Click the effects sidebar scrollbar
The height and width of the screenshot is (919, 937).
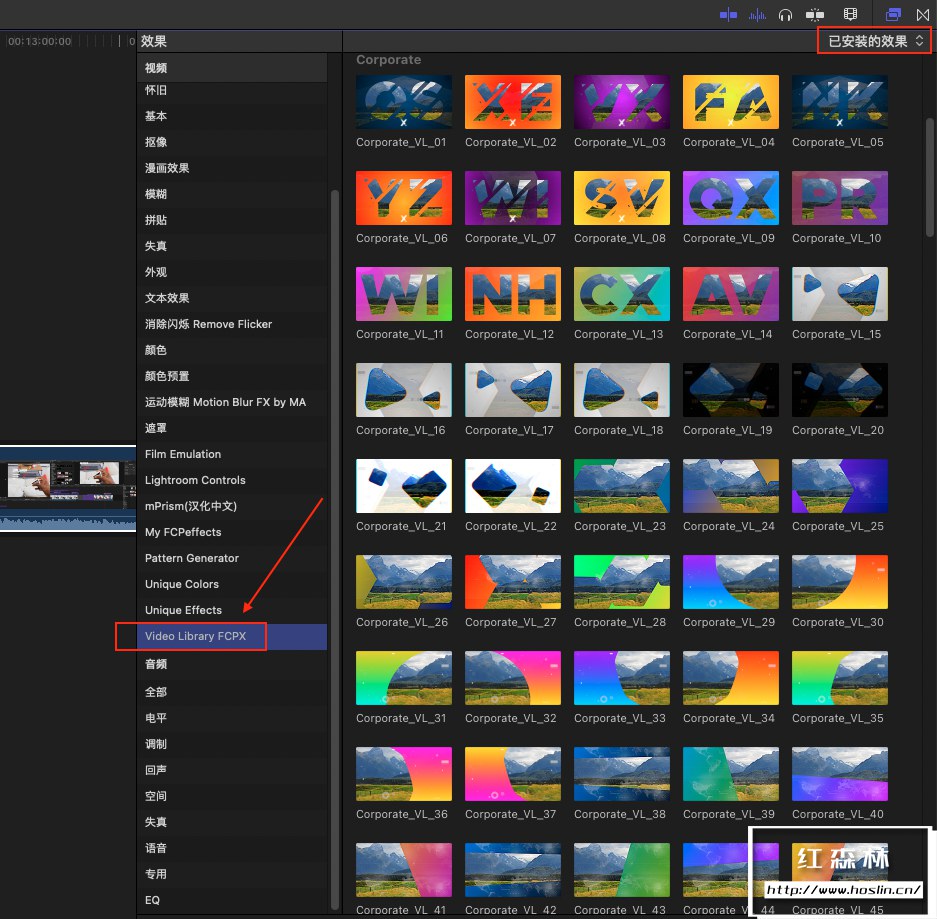335,550
